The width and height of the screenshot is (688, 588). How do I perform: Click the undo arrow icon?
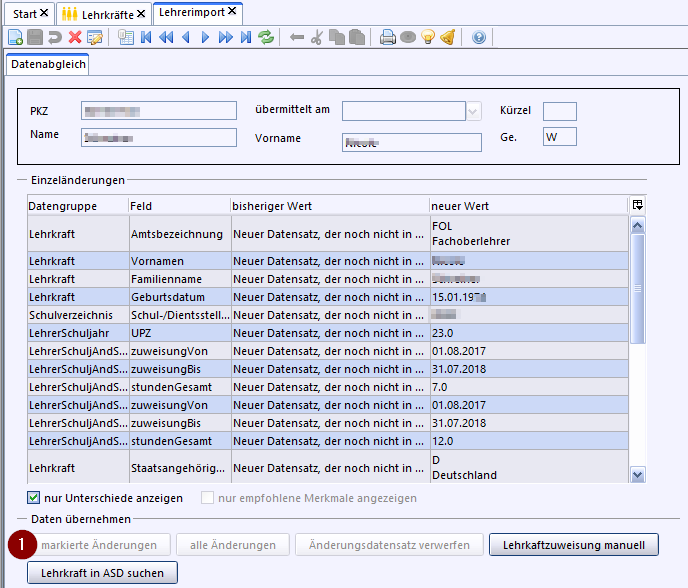(x=54, y=37)
